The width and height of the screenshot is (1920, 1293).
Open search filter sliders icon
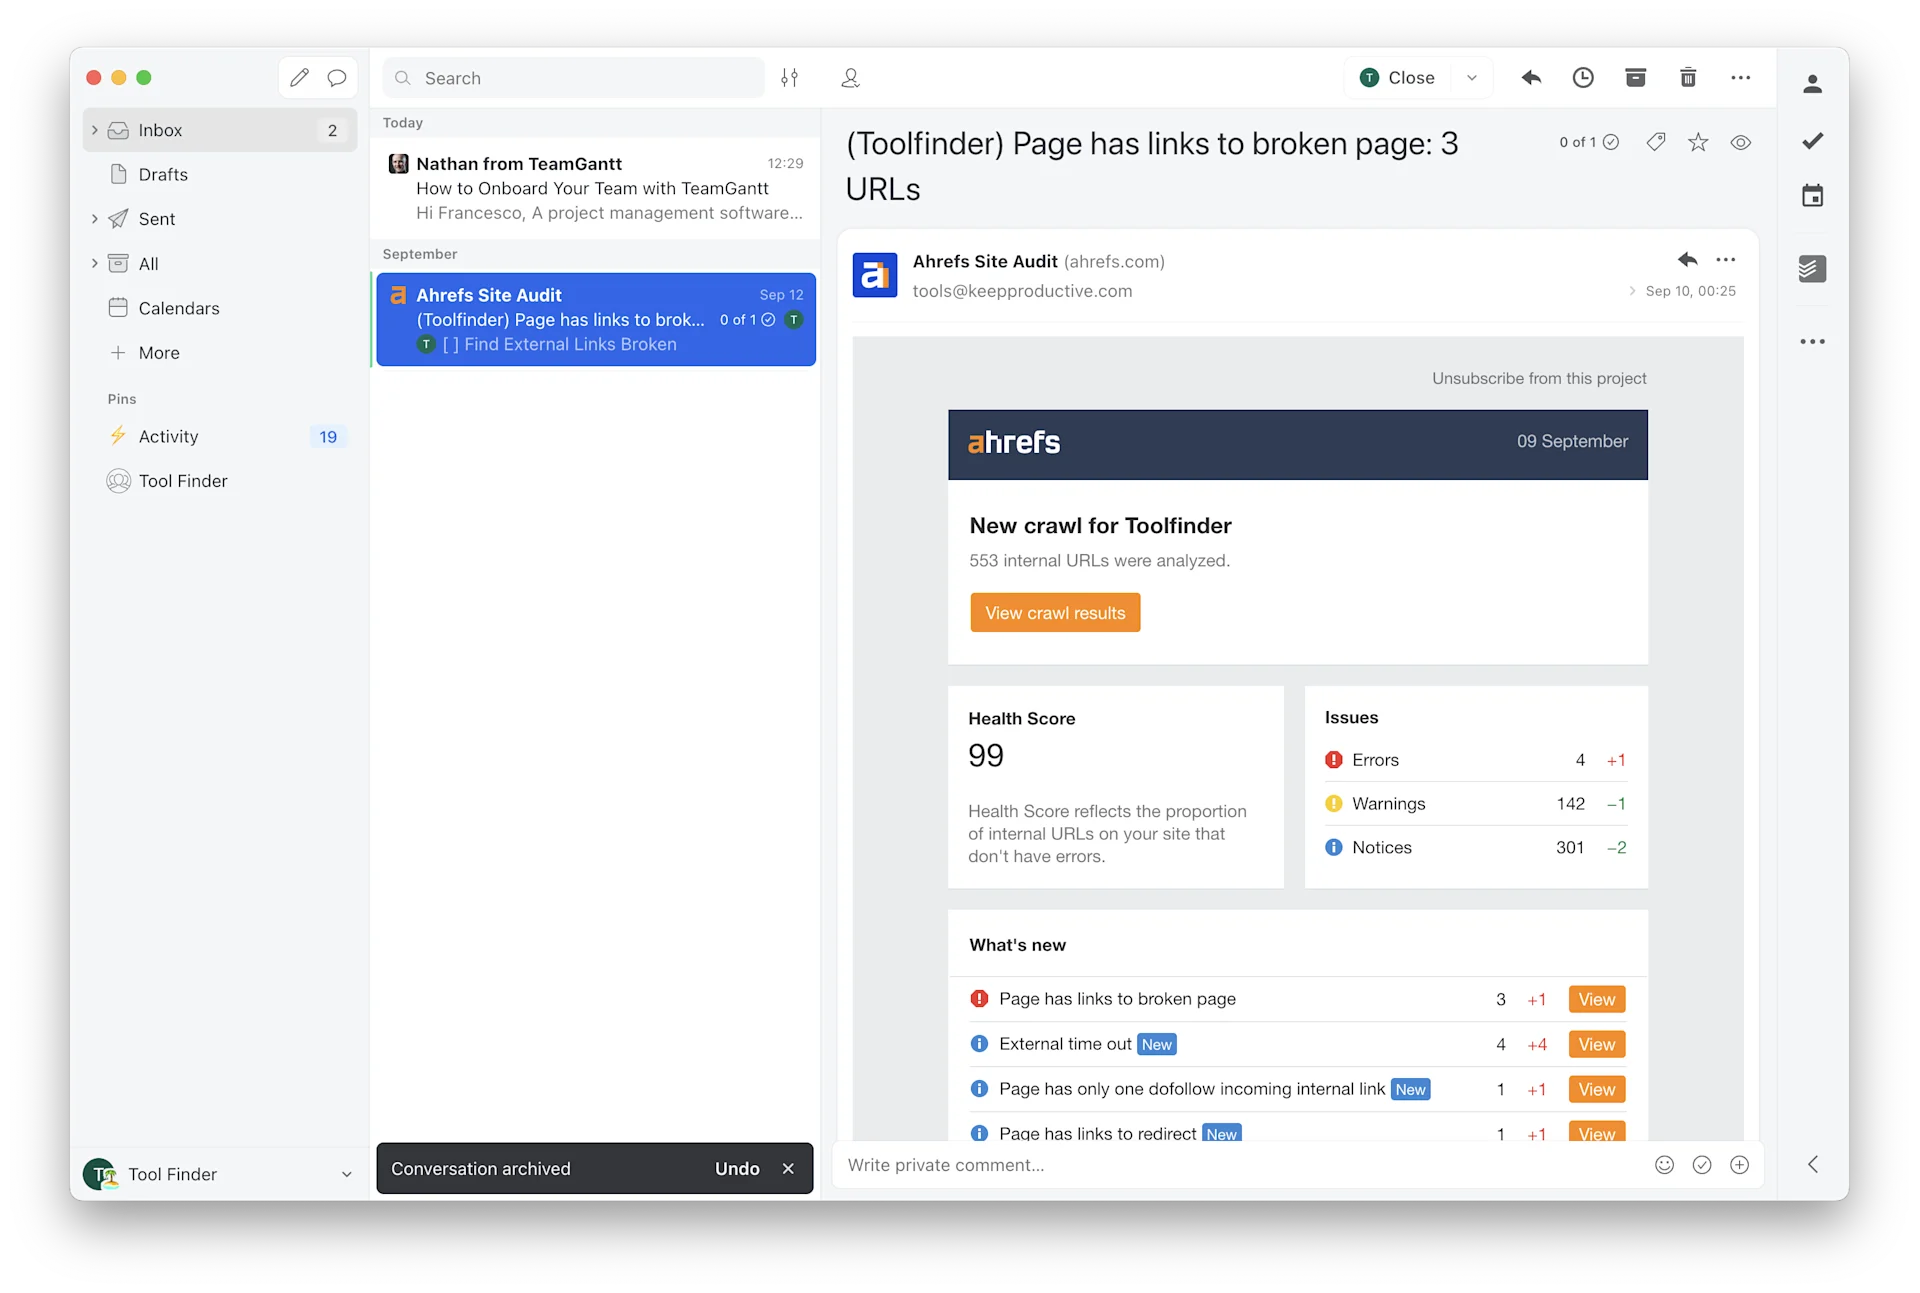pos(790,78)
